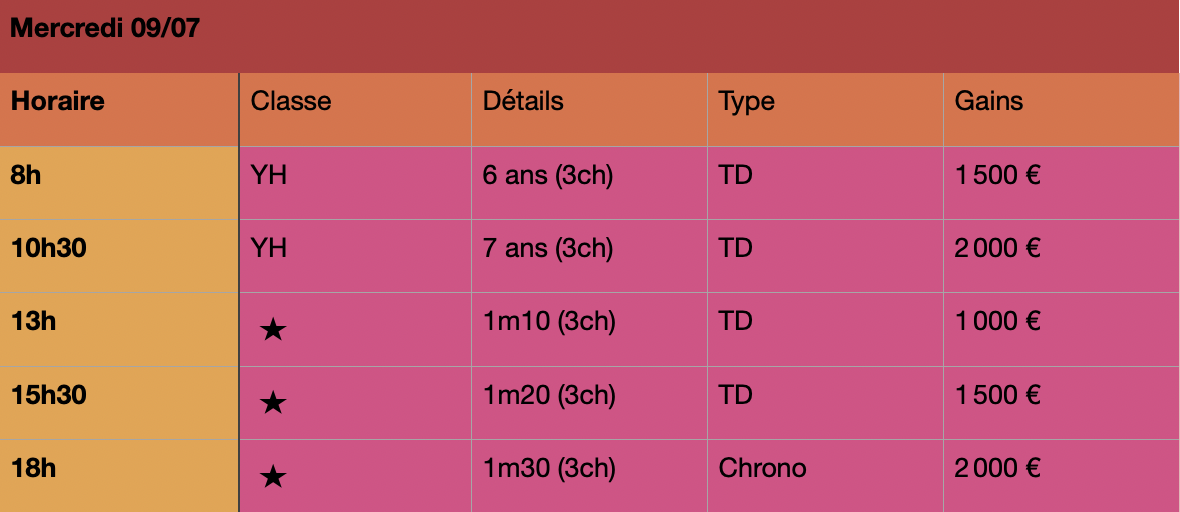The width and height of the screenshot is (1180, 512).
Task: Select the 1 000 € gains cell
Action: coord(1062,330)
